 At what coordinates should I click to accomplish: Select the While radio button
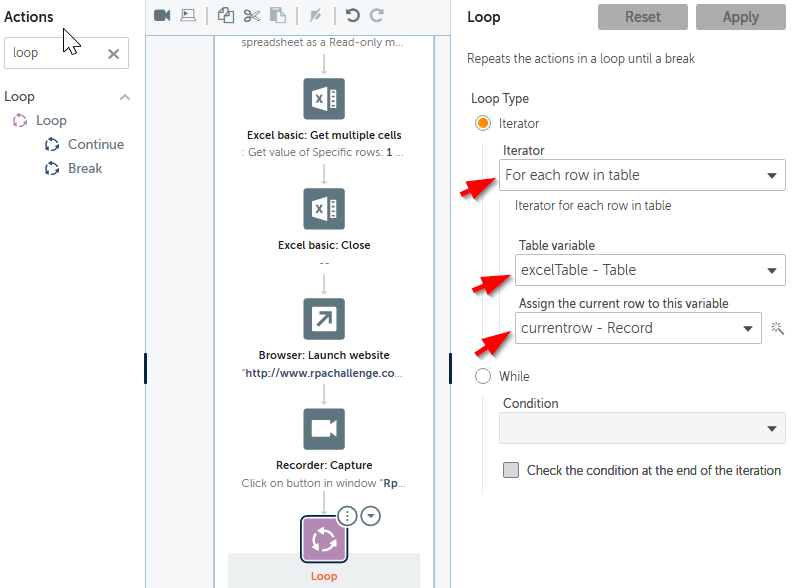pyautogui.click(x=483, y=376)
